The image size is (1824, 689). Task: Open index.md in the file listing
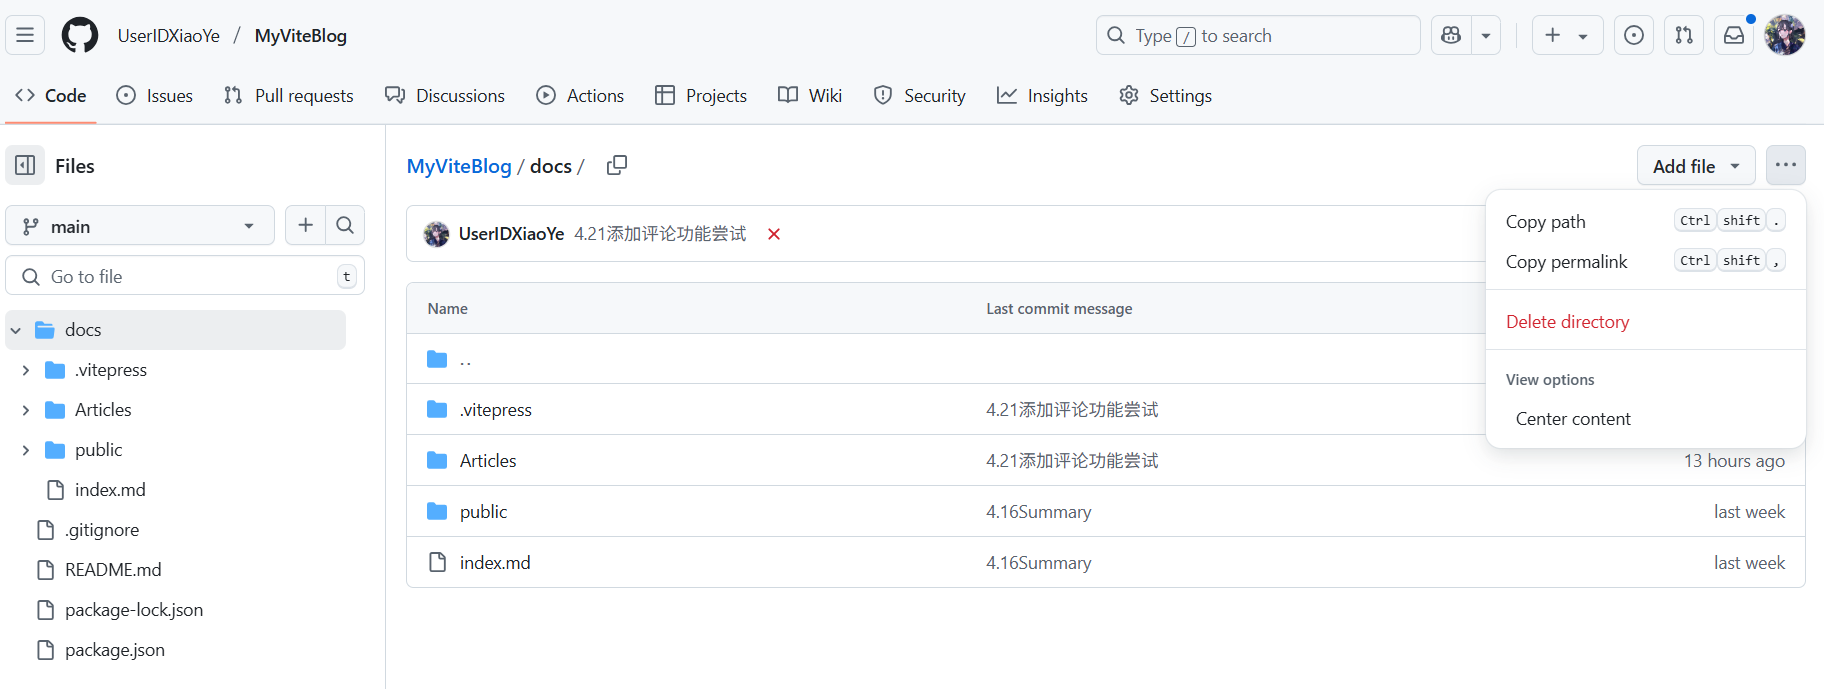(495, 563)
